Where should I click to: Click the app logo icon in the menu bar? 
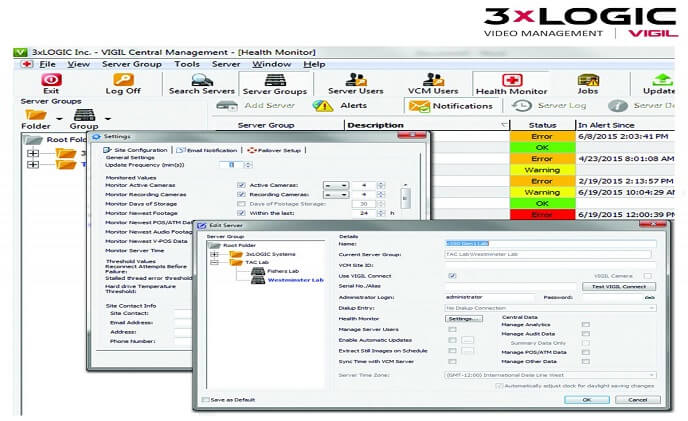[x=27, y=64]
